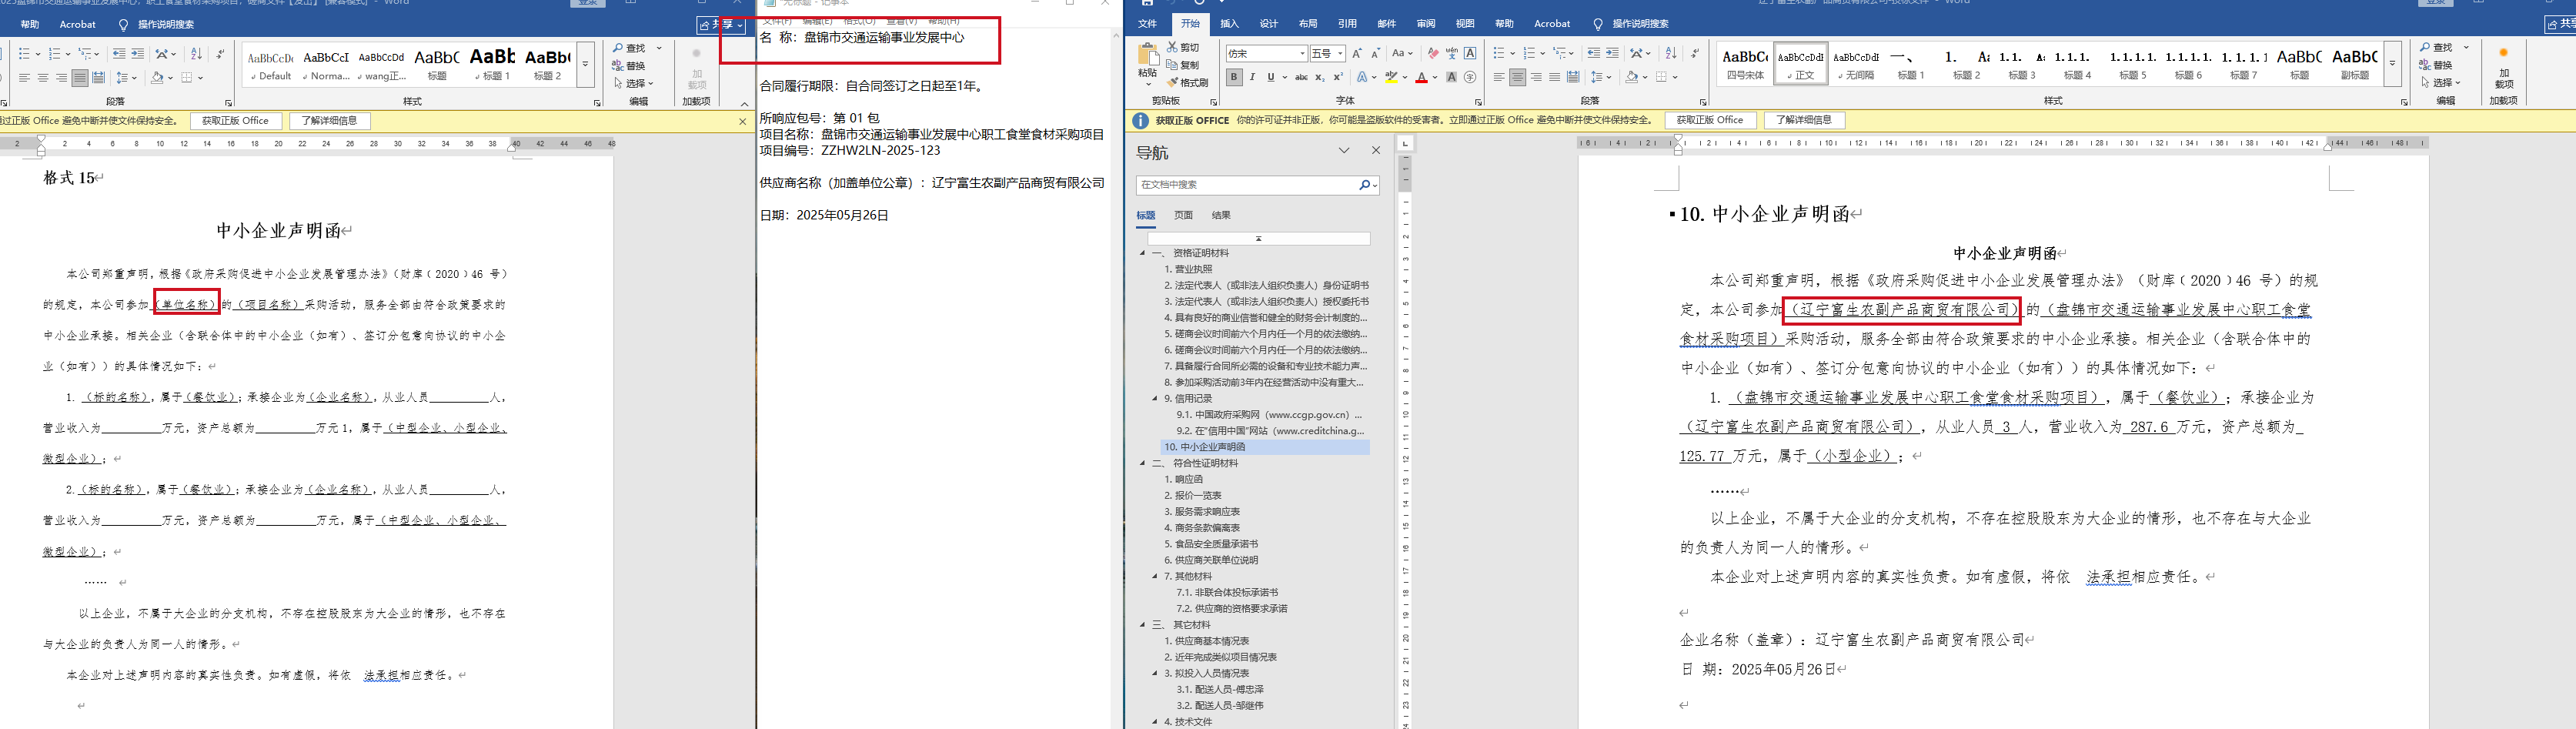The width and height of the screenshot is (2576, 729).
Task: Open navigation pane search options dropdown
Action: [1376, 185]
